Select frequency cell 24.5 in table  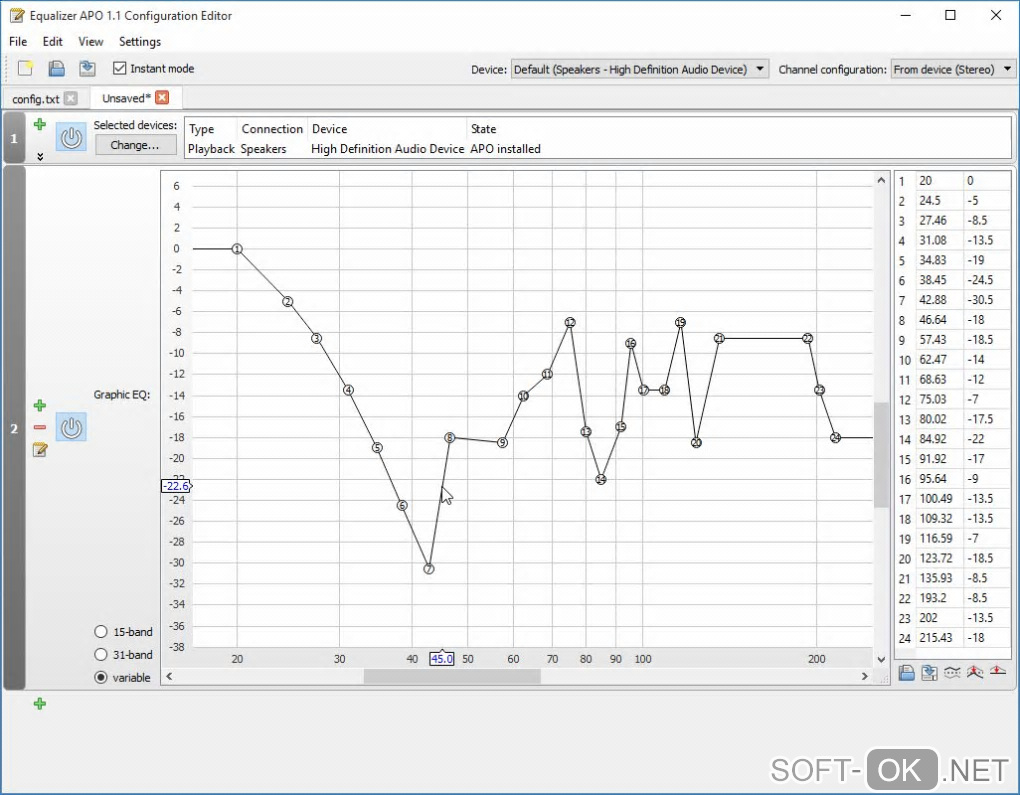click(x=939, y=200)
